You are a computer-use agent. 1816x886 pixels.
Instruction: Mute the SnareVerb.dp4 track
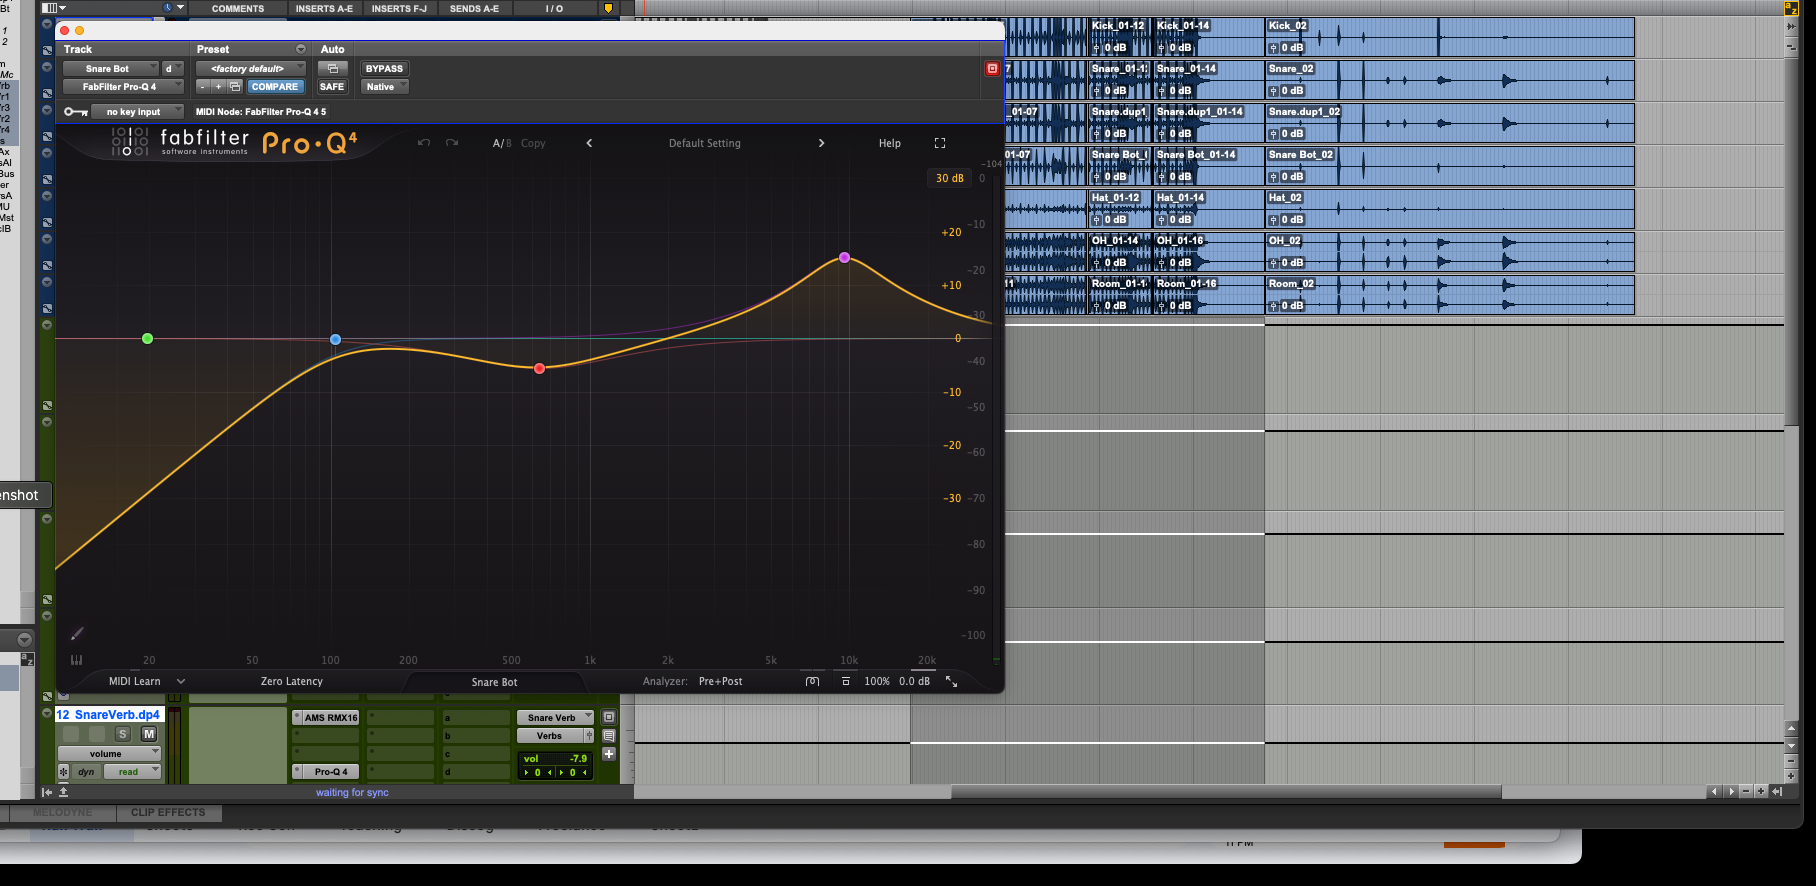(x=149, y=734)
